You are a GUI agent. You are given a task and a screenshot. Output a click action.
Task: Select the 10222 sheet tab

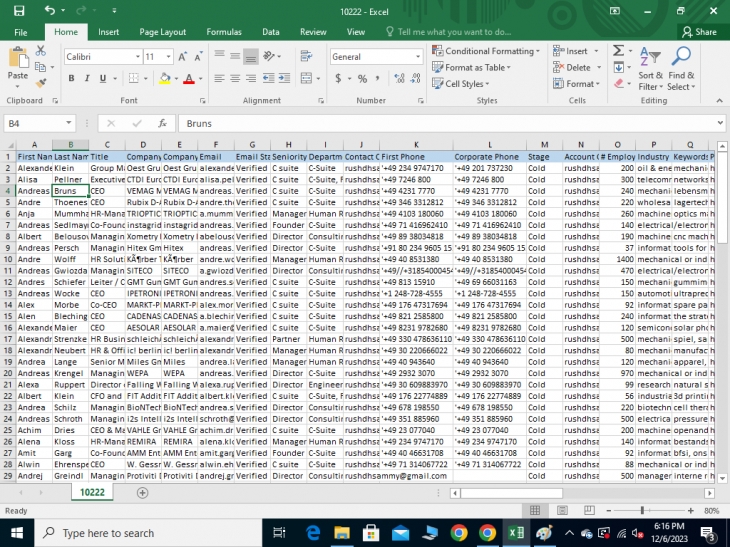(92, 493)
